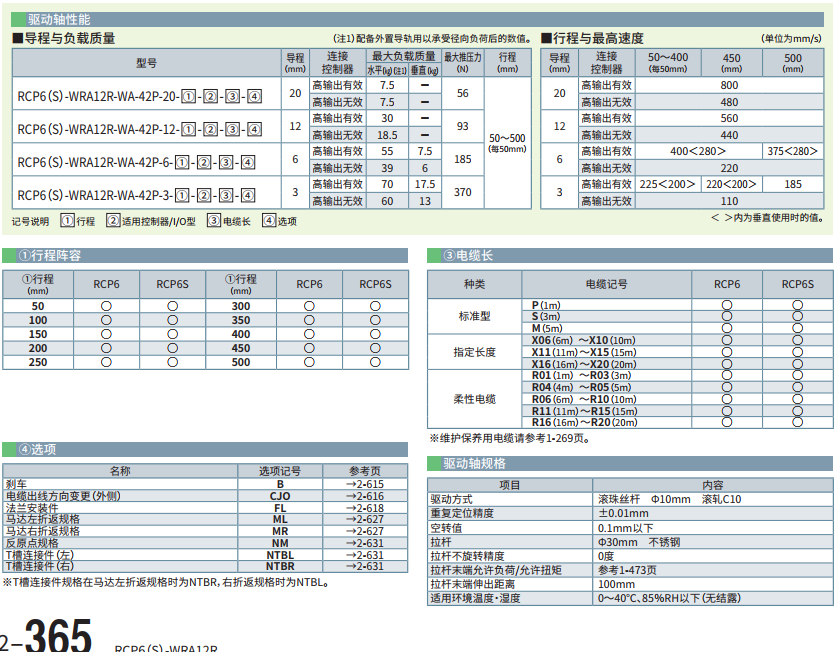Image resolution: width=837 pixels, height=652 pixels.
Task: Select the 刹车 option name
Action: [16, 484]
